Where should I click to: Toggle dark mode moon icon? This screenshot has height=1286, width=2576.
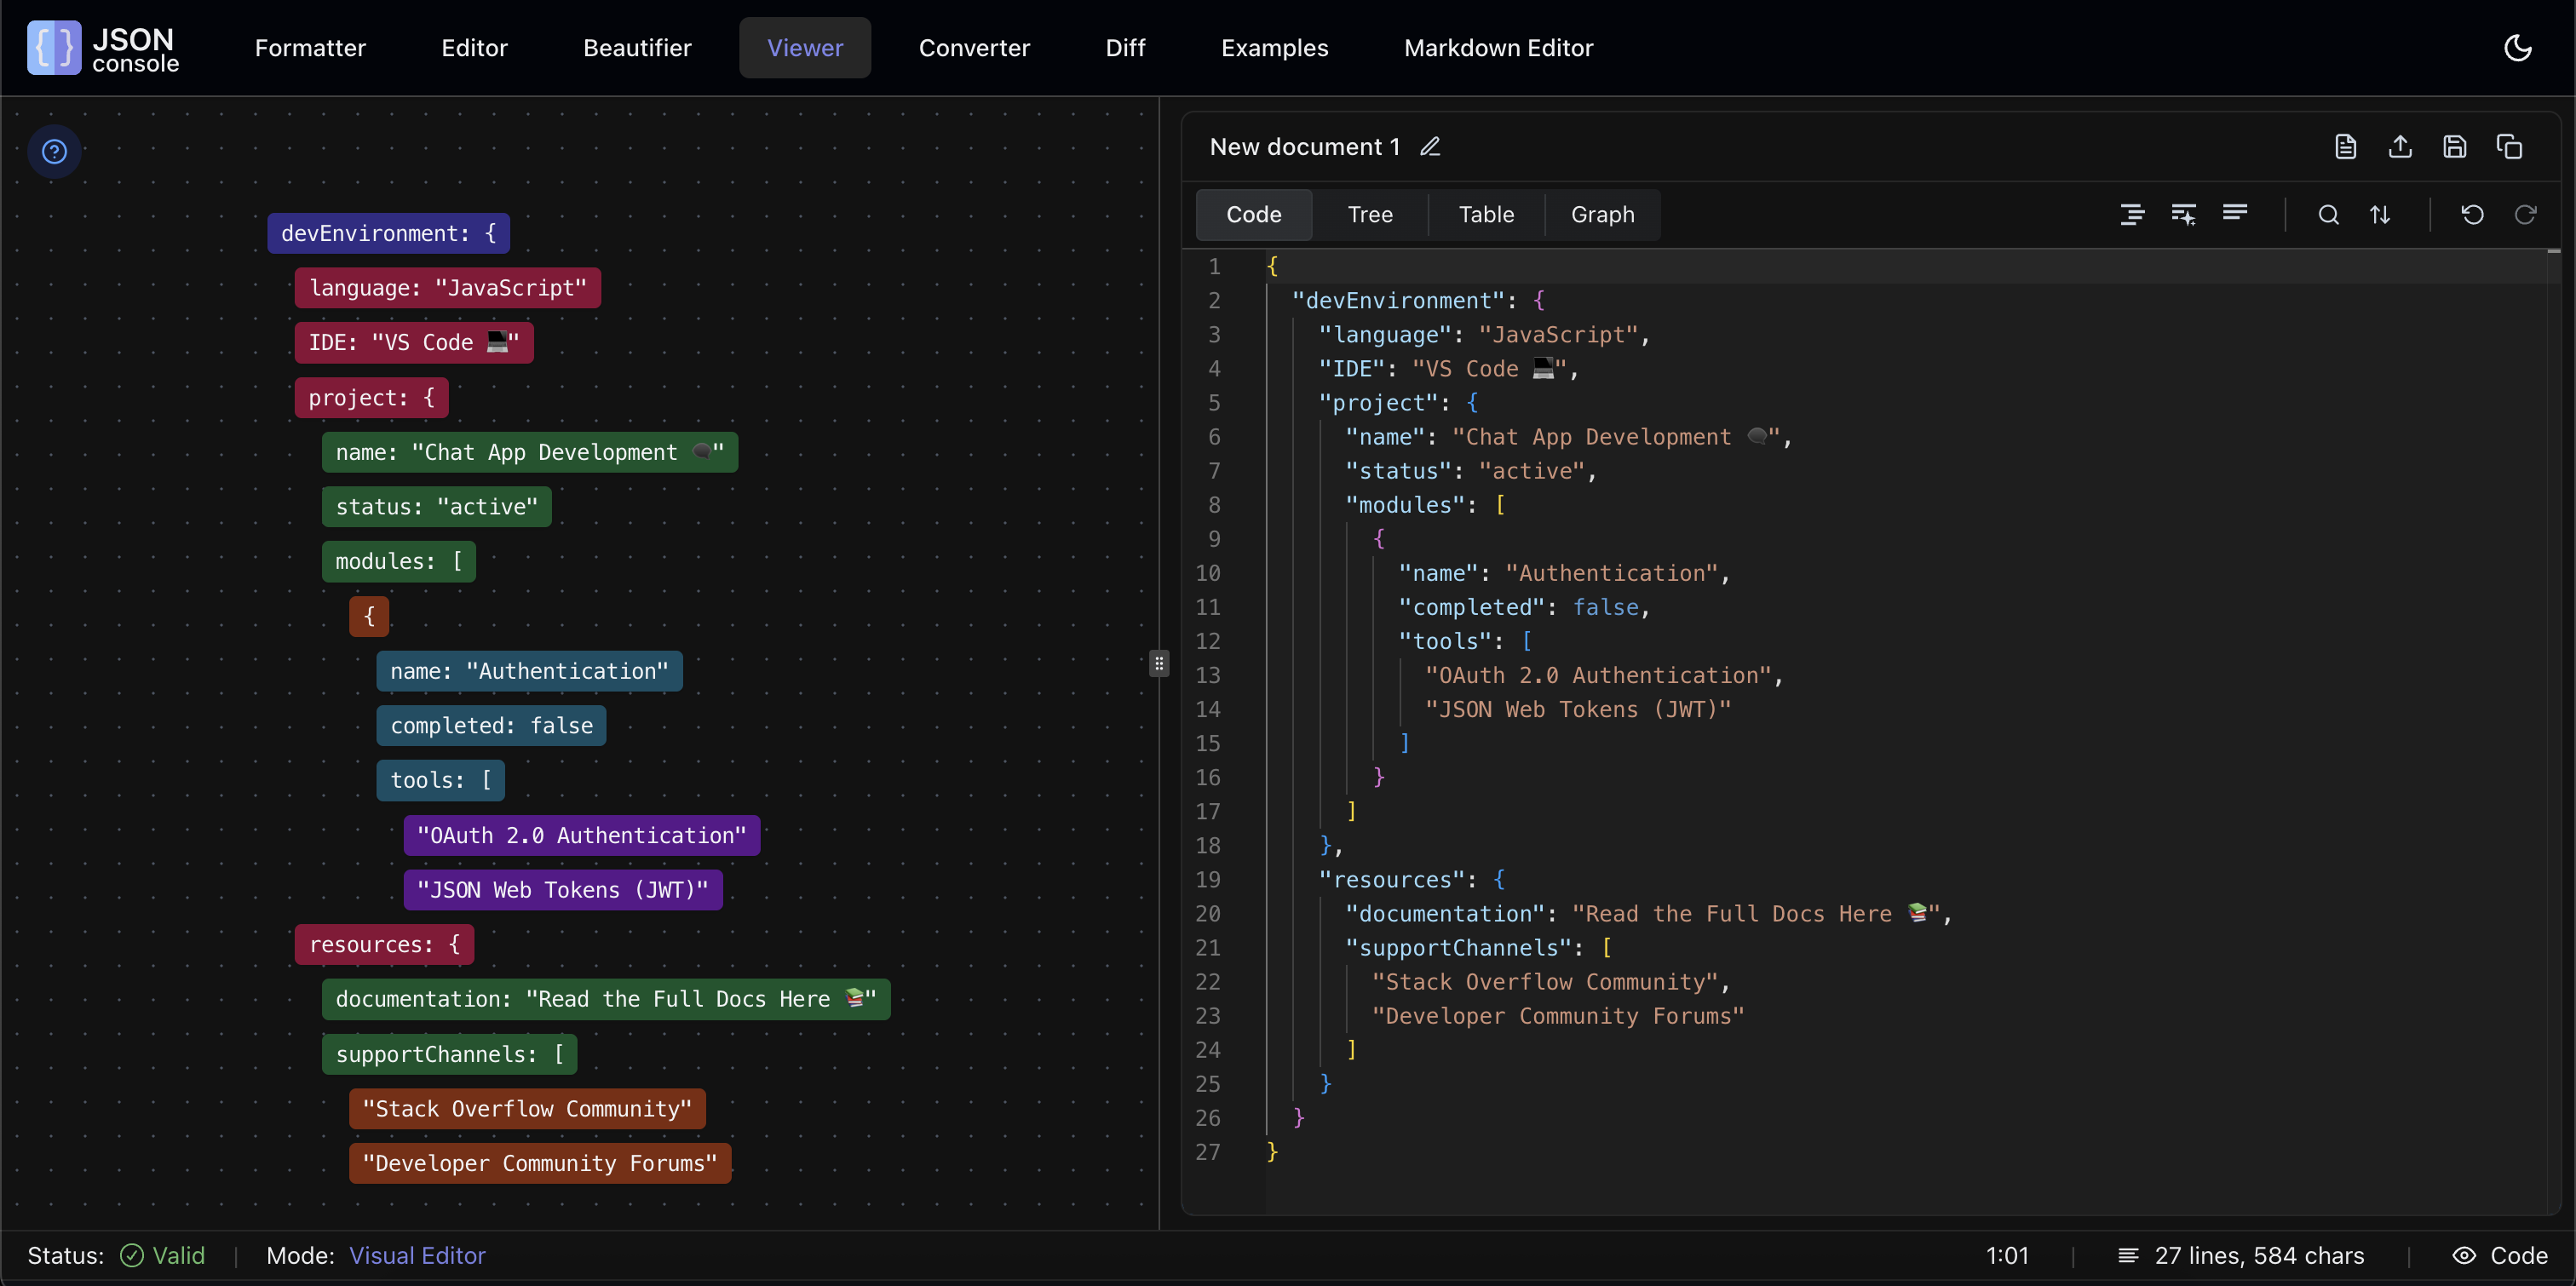tap(2517, 48)
